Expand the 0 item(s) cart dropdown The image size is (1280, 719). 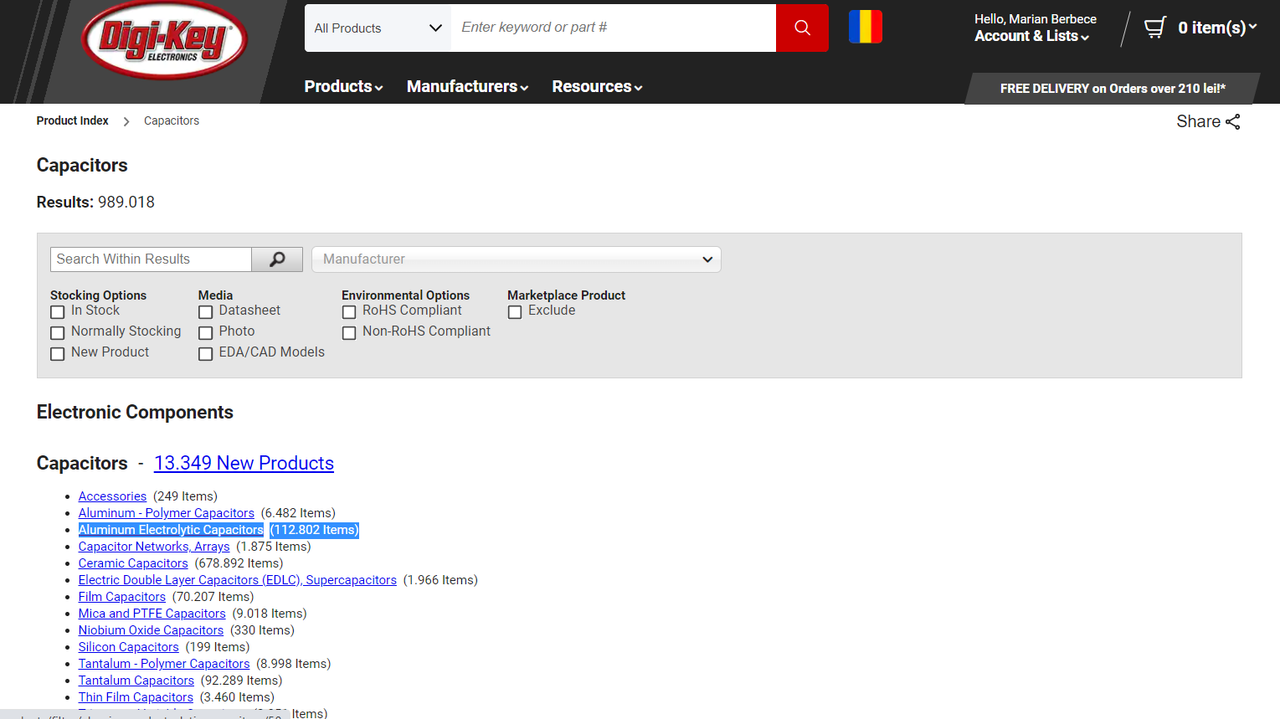1217,28
